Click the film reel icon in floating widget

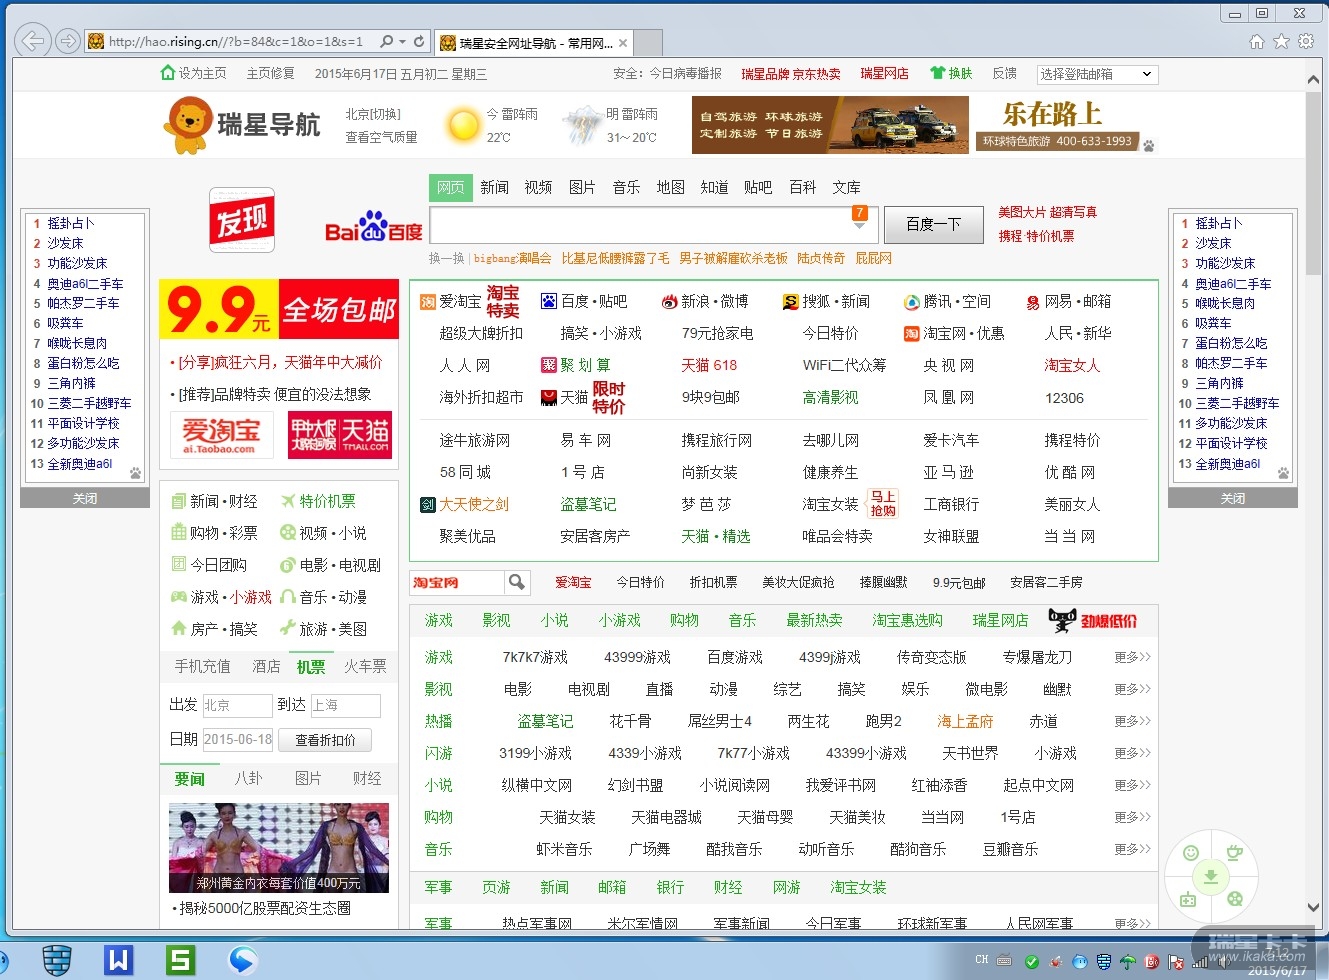pyautogui.click(x=1235, y=899)
